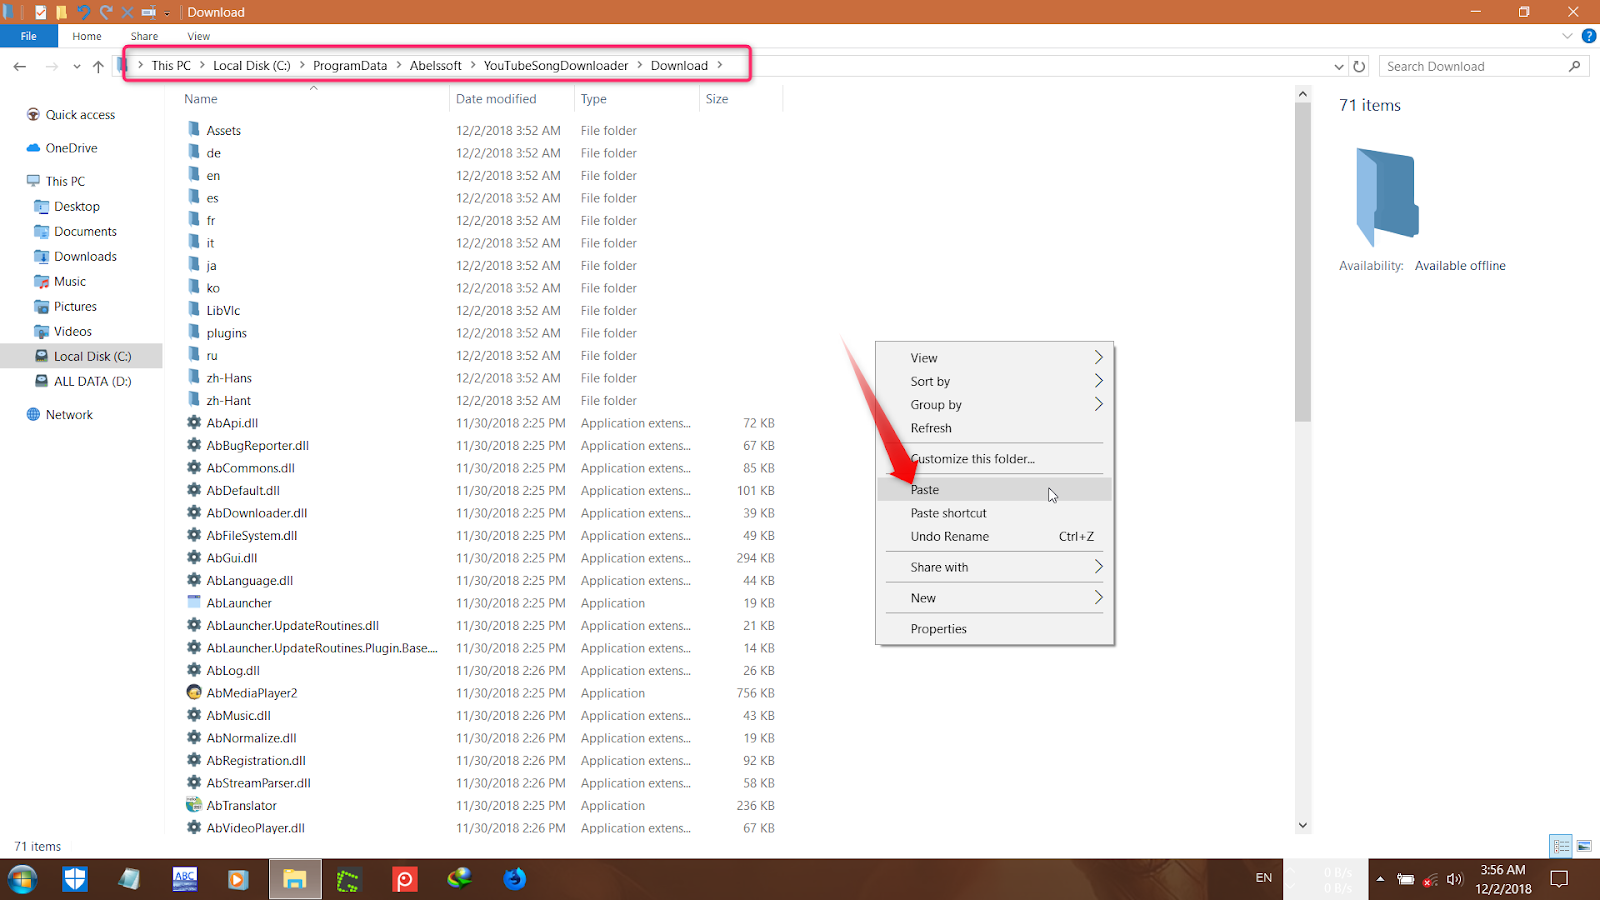Select the Assets folder icon
1600x900 pixels.
pyautogui.click(x=194, y=130)
